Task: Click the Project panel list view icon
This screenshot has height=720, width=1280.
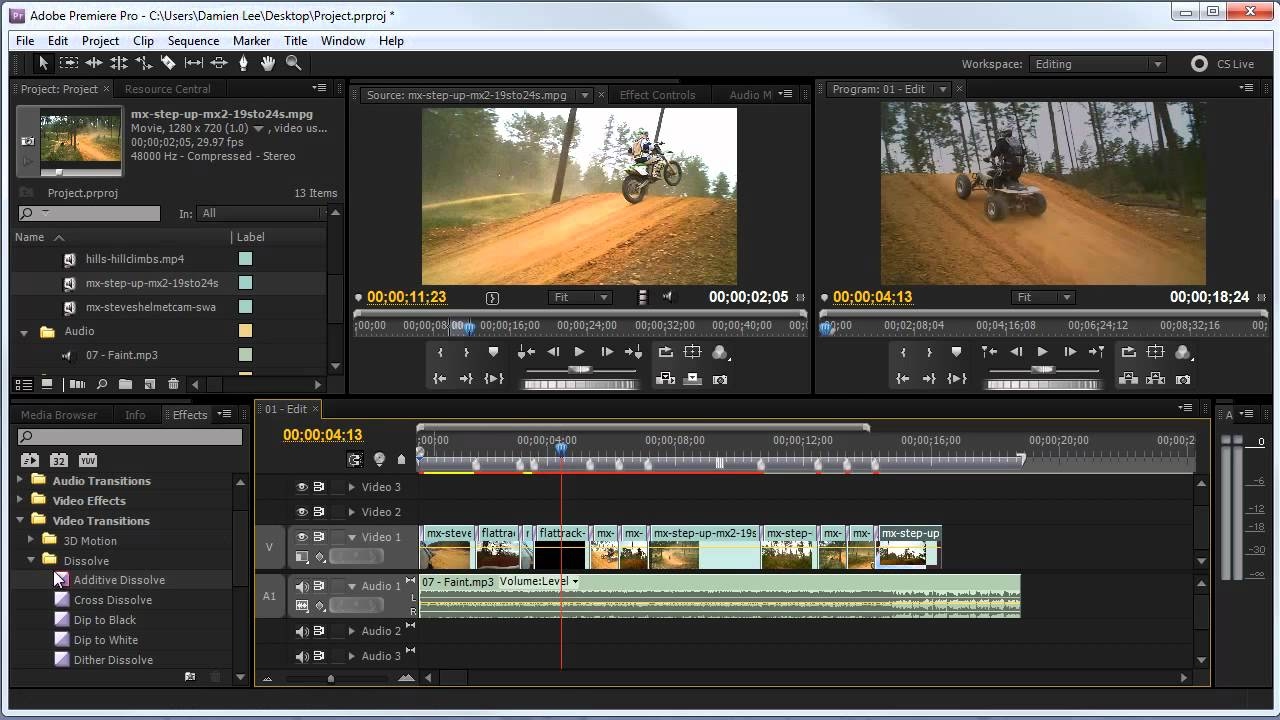Action: coord(22,384)
